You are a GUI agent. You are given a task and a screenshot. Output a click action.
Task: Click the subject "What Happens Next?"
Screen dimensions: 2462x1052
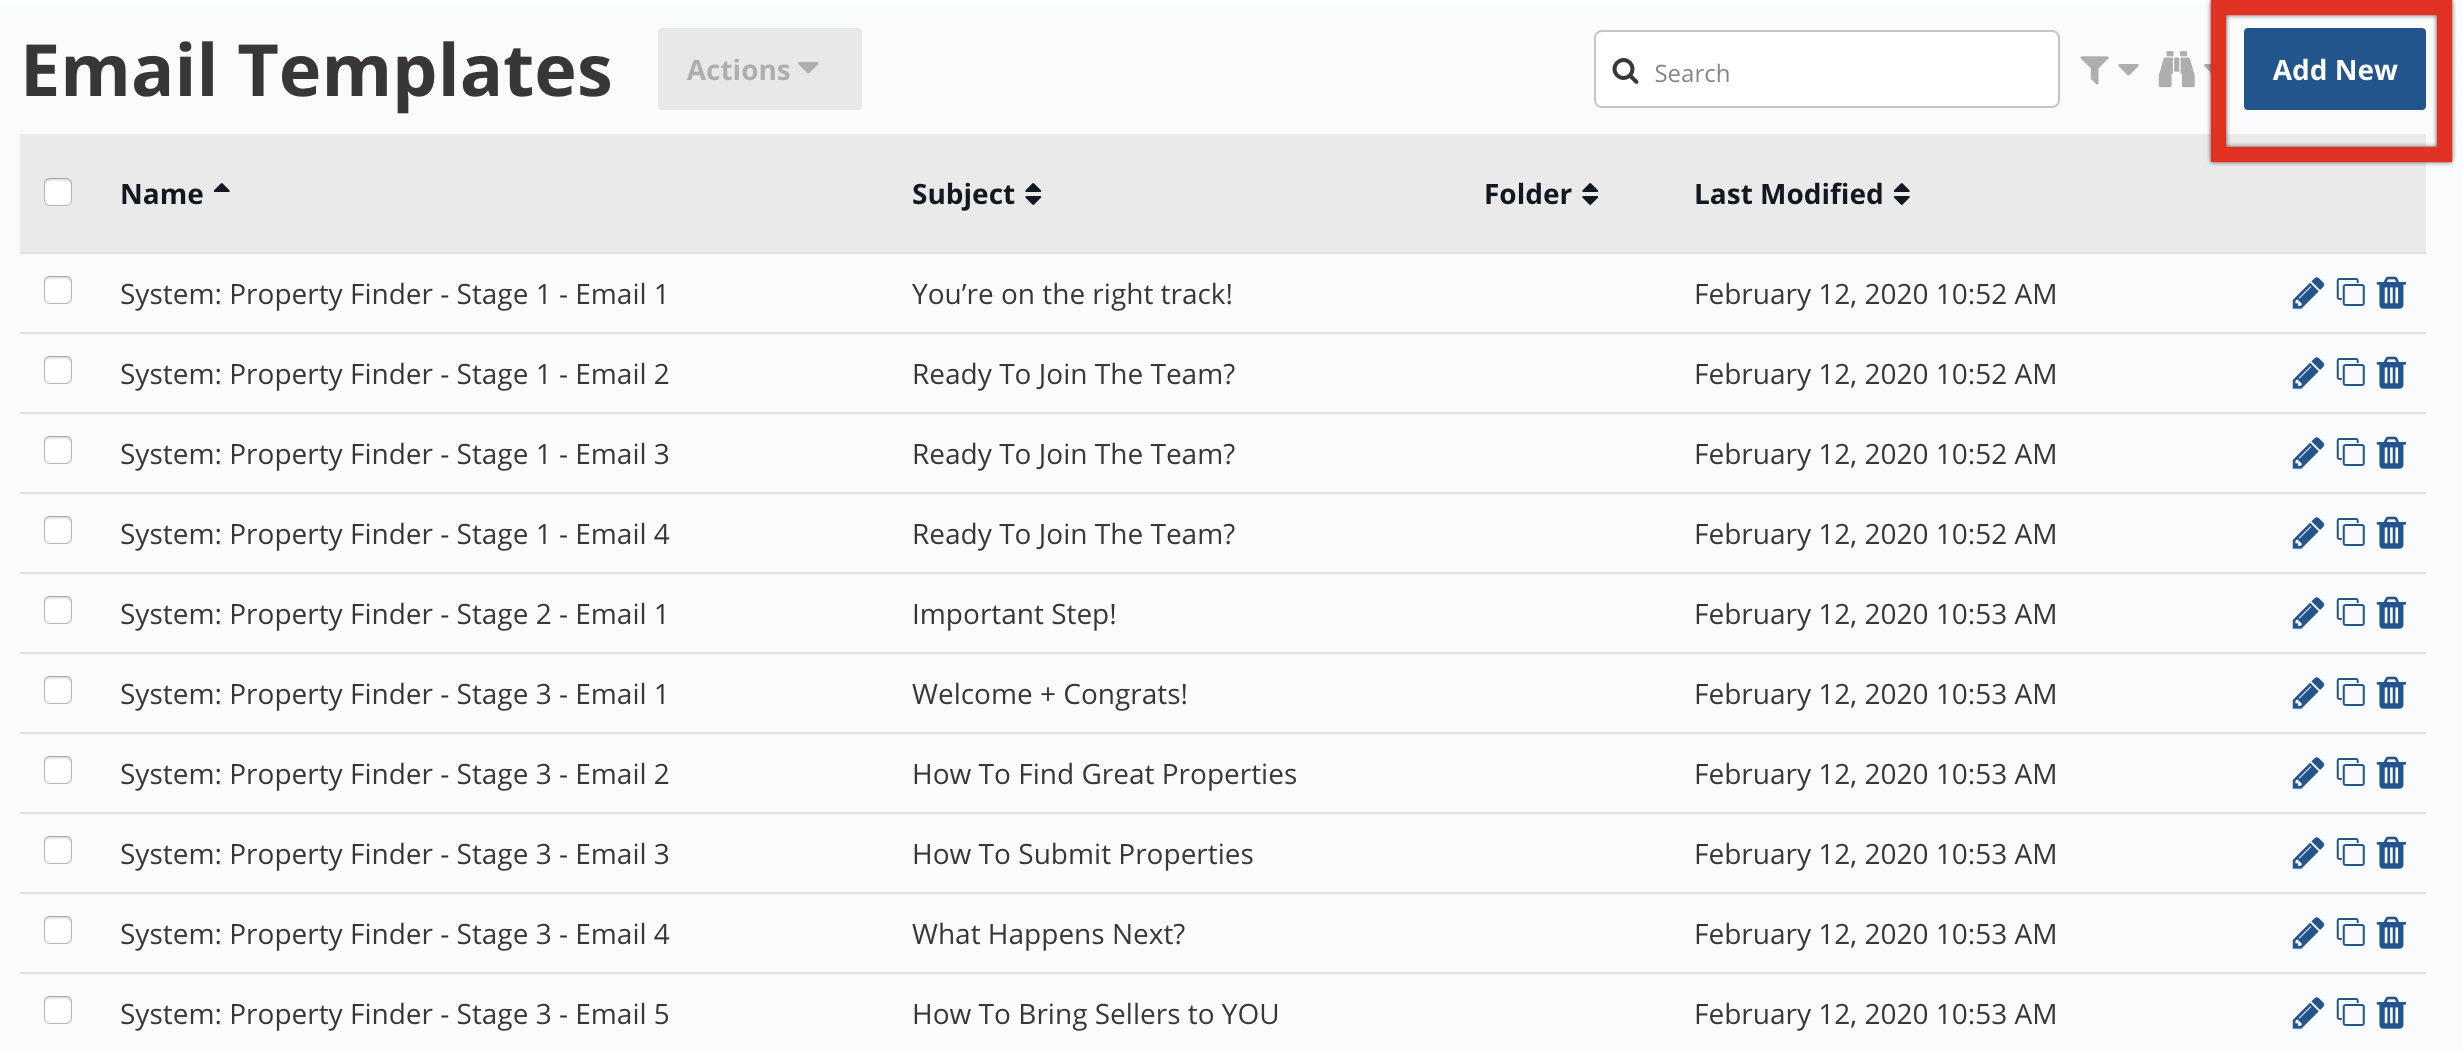point(1048,934)
